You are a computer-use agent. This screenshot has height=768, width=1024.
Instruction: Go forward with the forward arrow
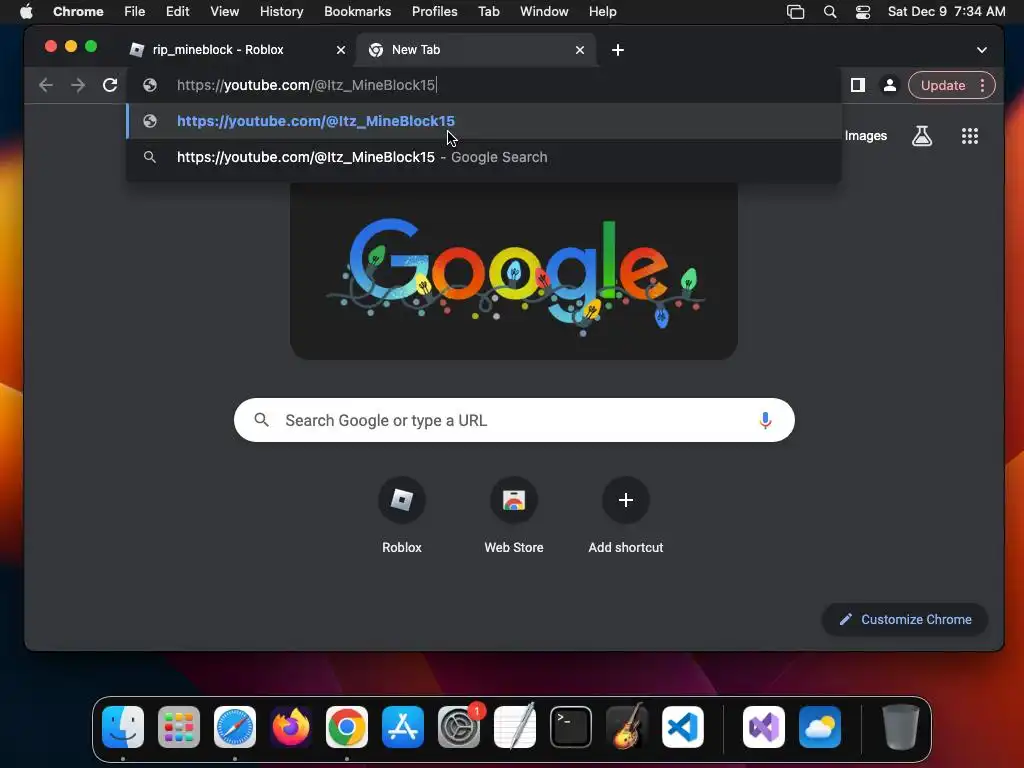[78, 85]
